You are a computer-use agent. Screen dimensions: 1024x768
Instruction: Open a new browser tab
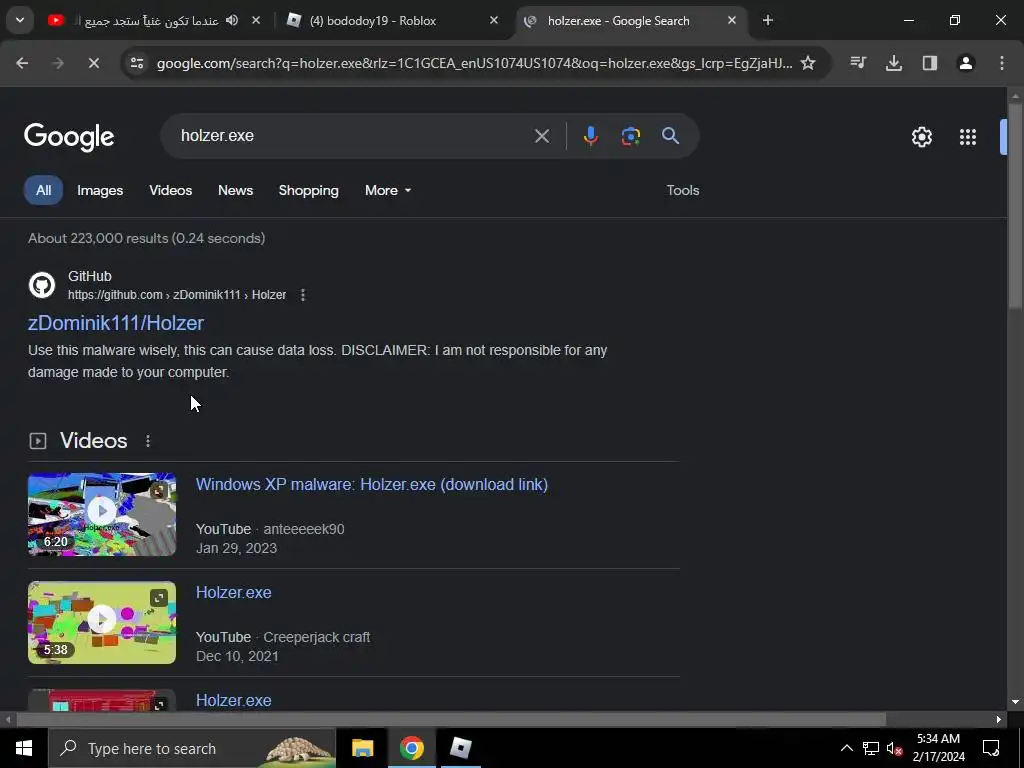click(x=768, y=20)
